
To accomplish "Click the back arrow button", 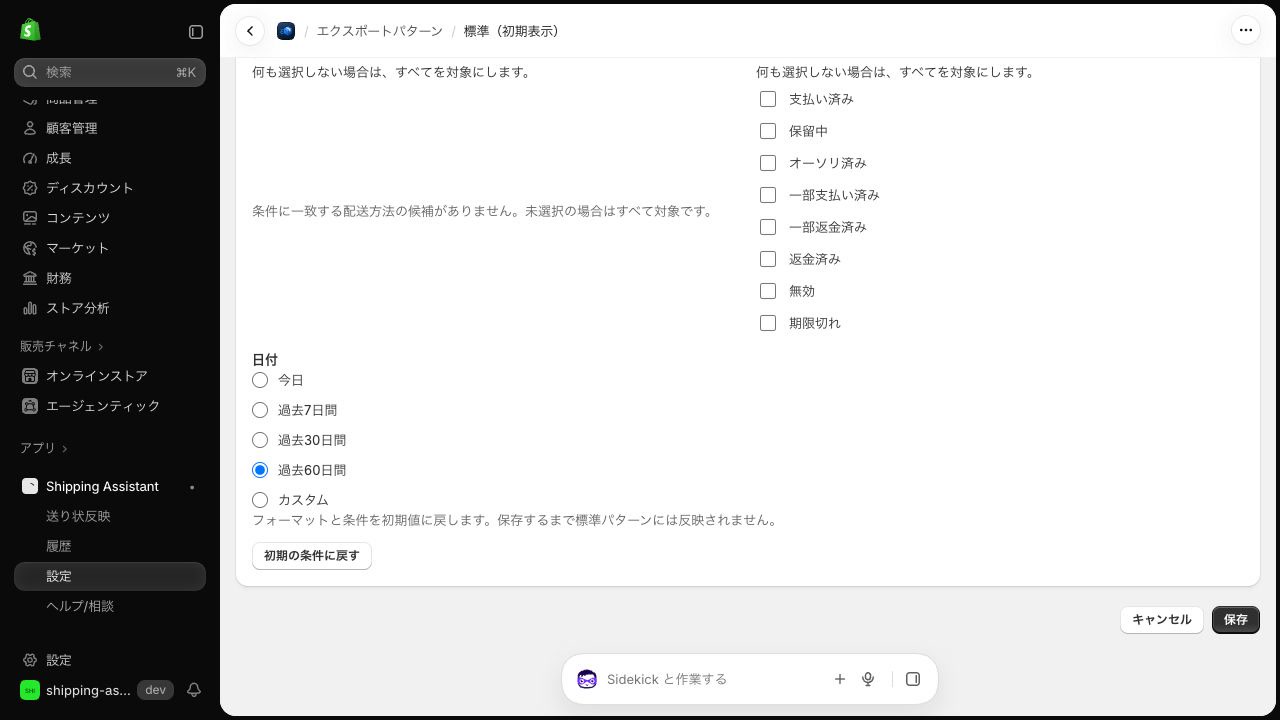I will click(x=250, y=31).
